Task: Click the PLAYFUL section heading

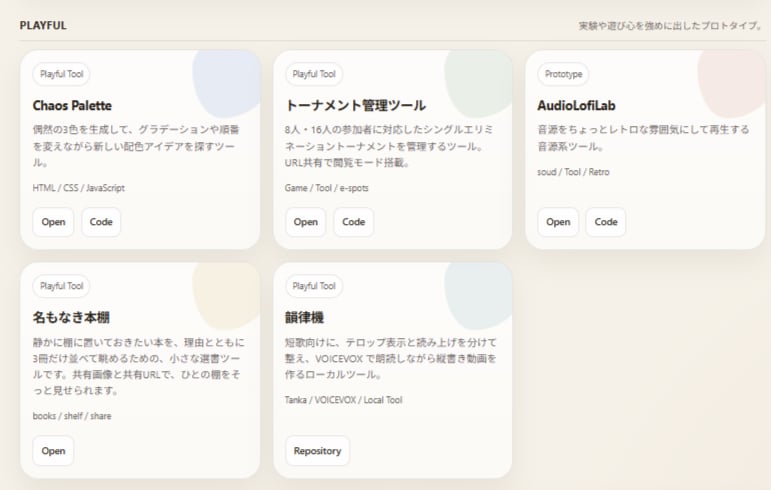Action: pyautogui.click(x=43, y=26)
